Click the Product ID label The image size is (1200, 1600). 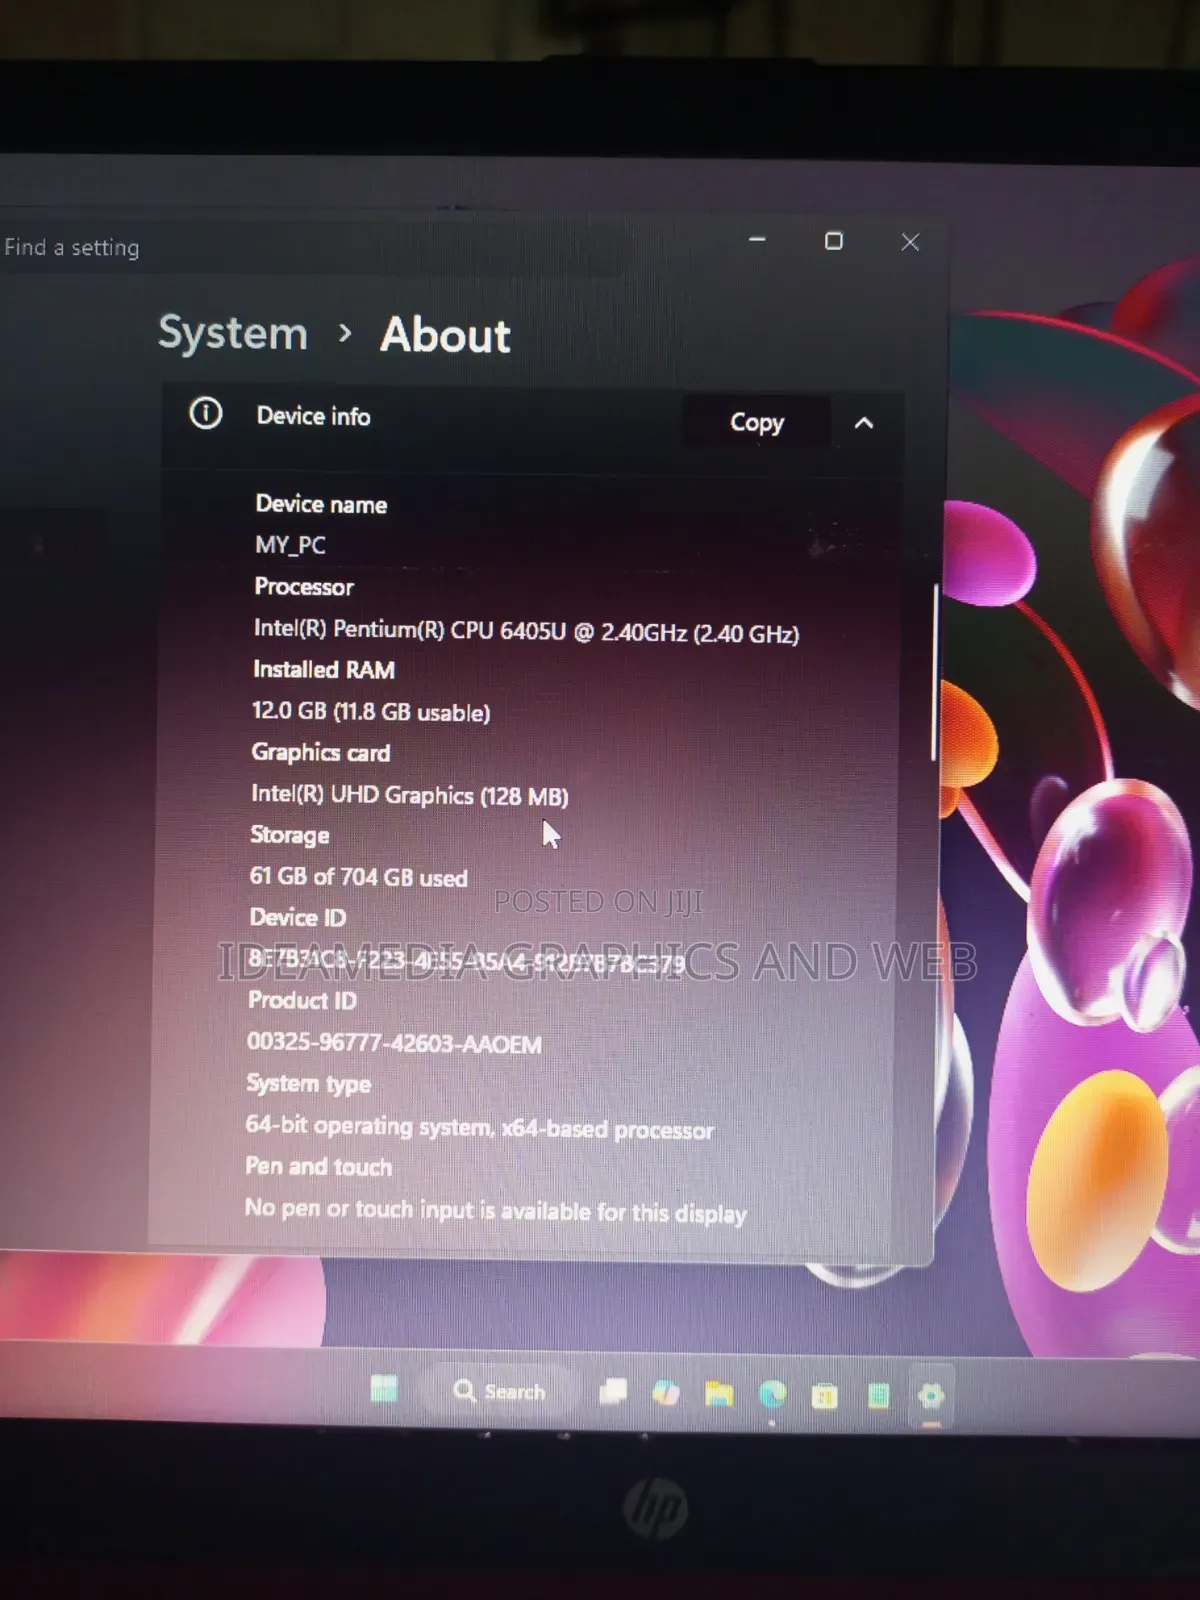(302, 1001)
